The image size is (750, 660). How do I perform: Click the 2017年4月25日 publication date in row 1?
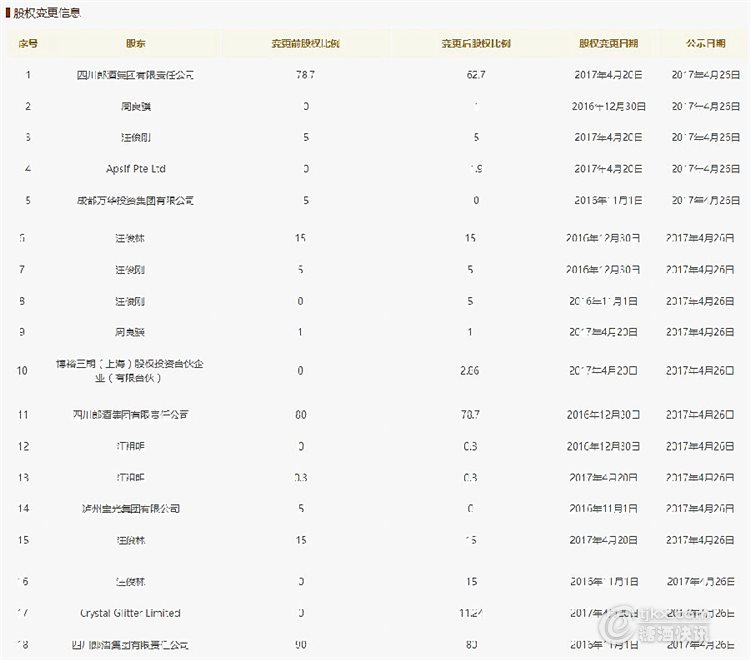(x=706, y=75)
